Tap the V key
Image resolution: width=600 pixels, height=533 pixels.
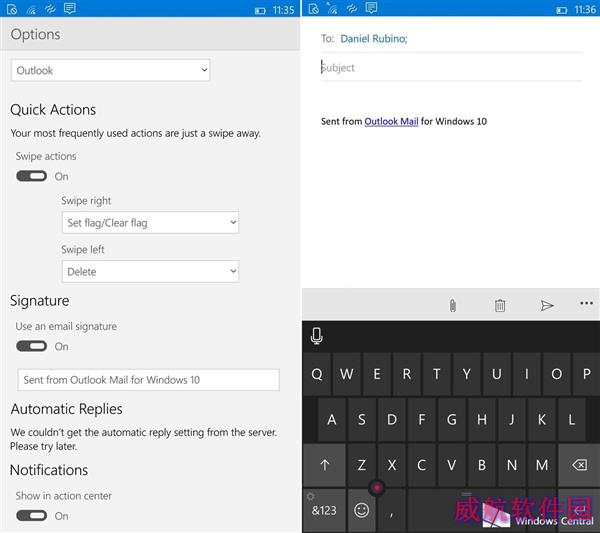pyautogui.click(x=452, y=465)
